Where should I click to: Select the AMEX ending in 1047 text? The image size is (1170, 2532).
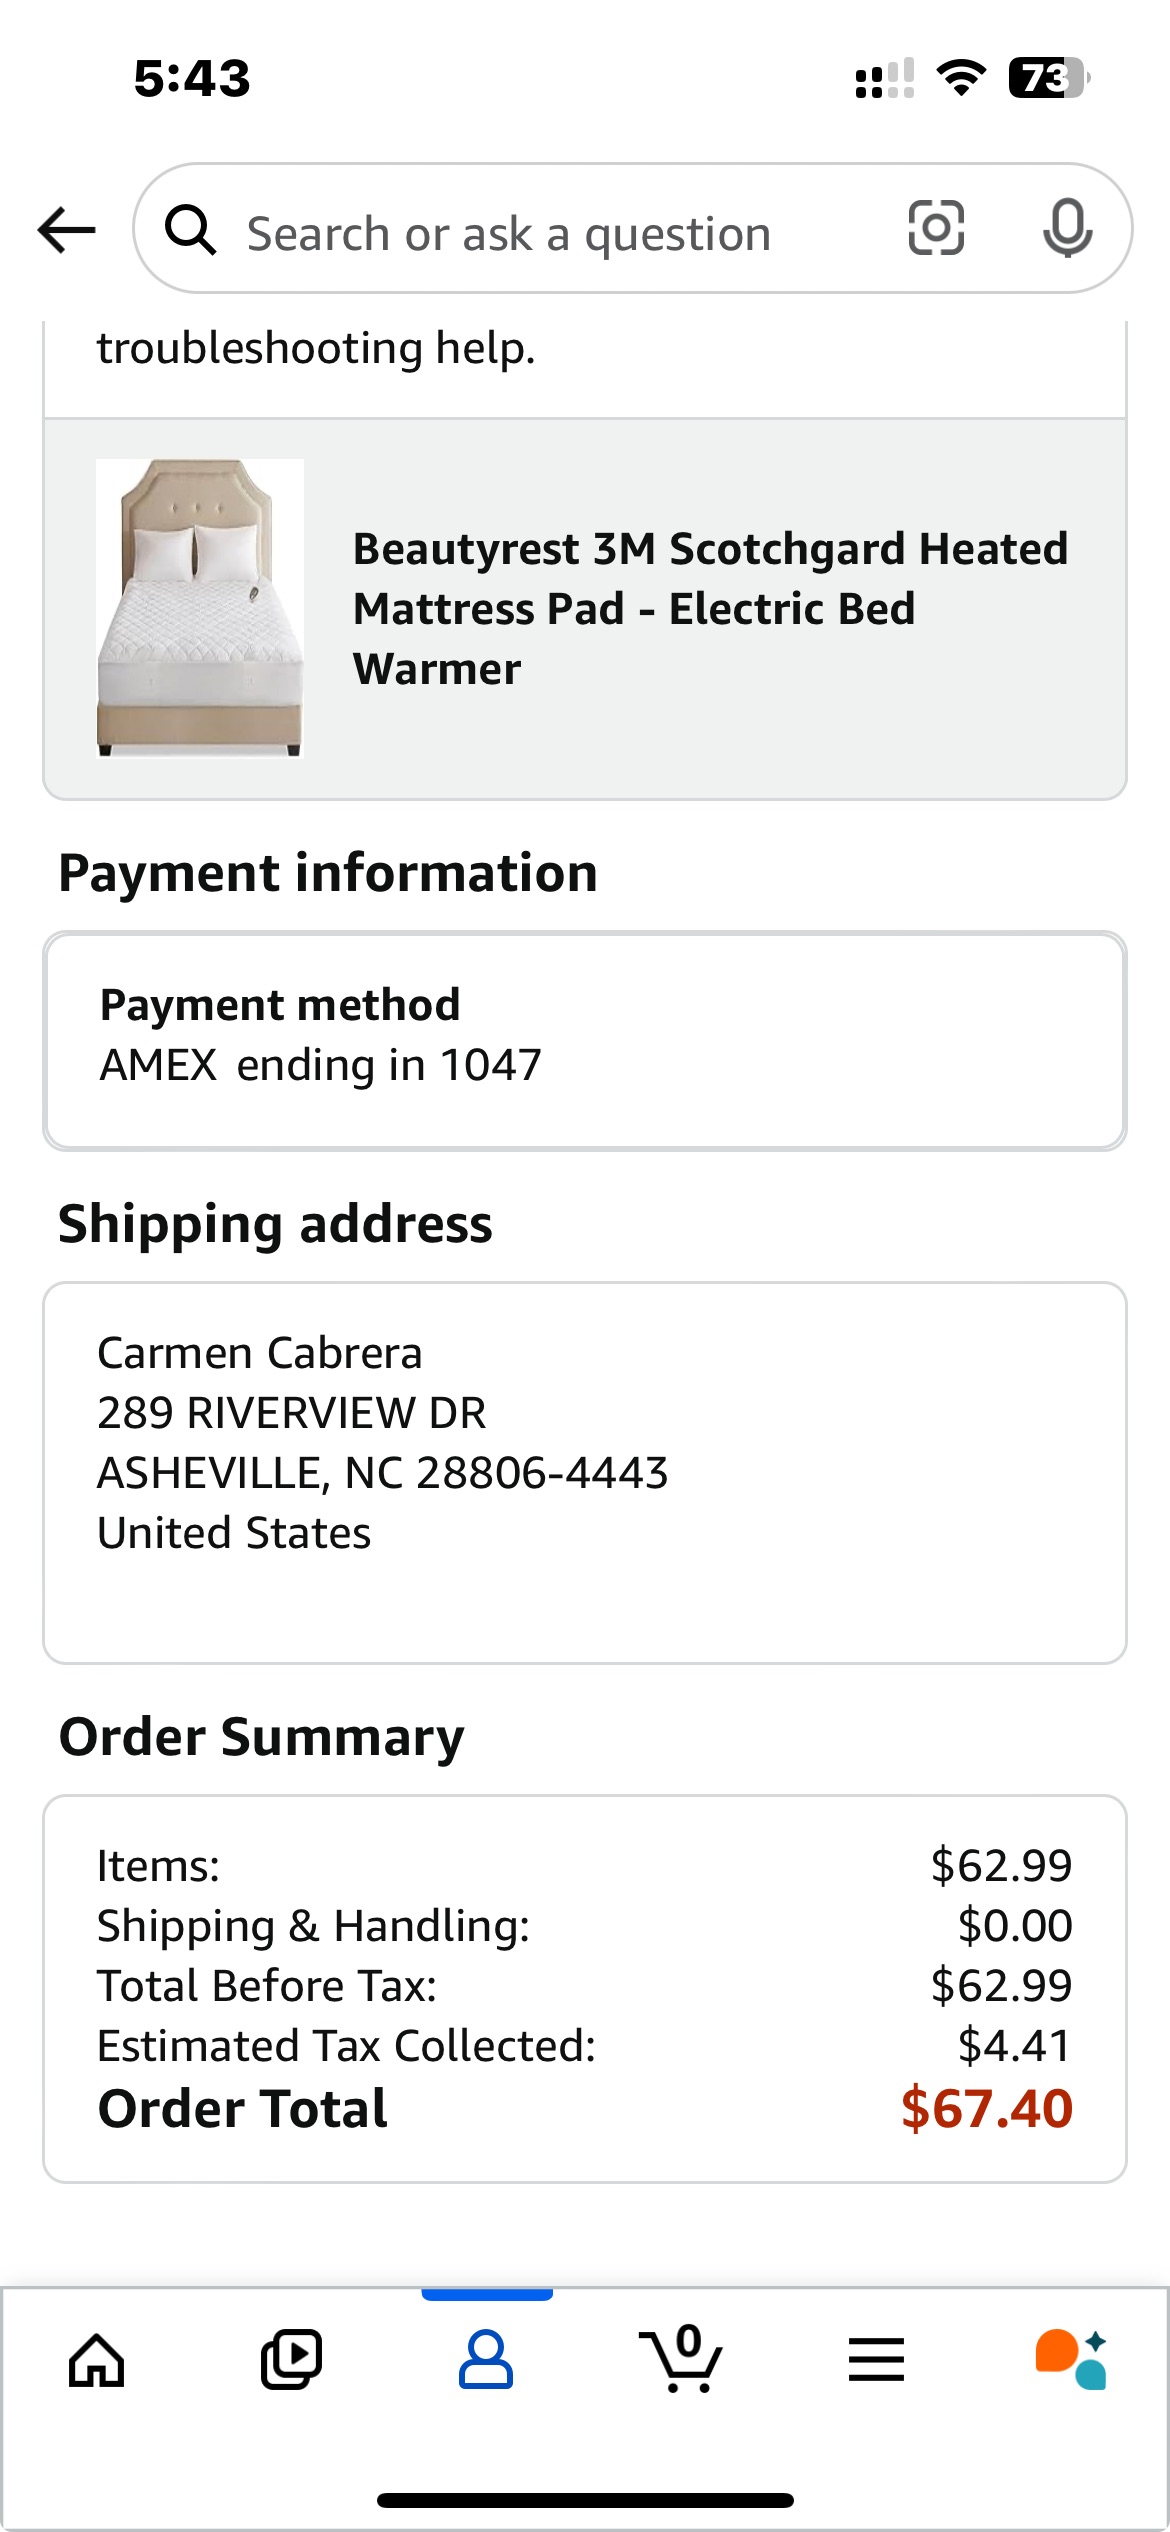(x=320, y=1065)
